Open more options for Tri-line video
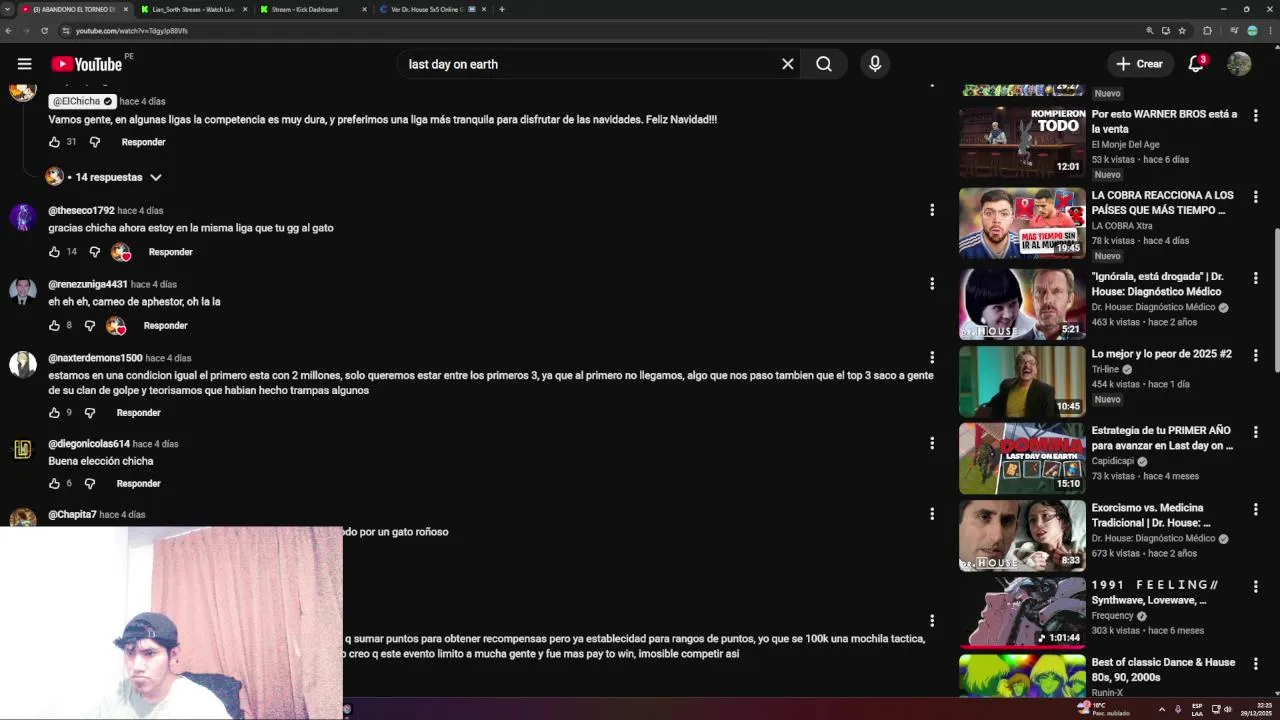This screenshot has height=720, width=1280. point(1256,356)
